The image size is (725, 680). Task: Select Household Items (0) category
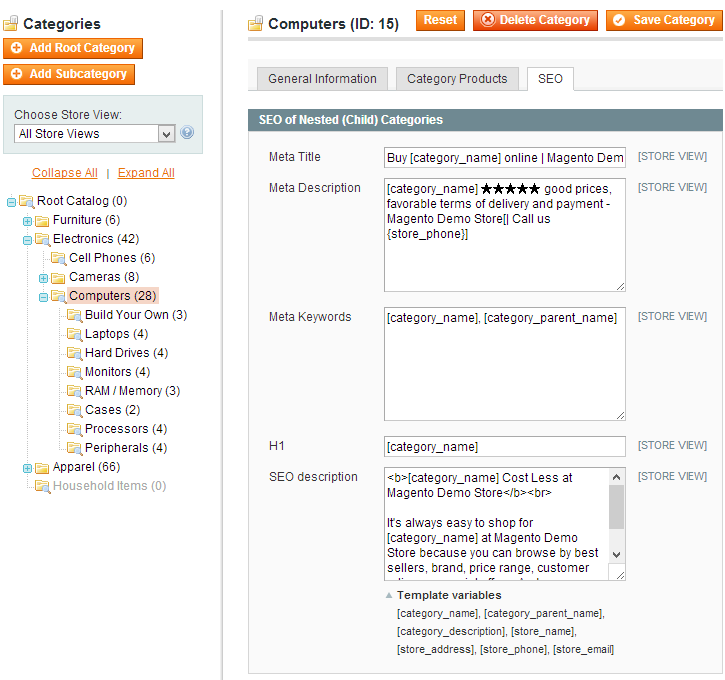coord(110,486)
